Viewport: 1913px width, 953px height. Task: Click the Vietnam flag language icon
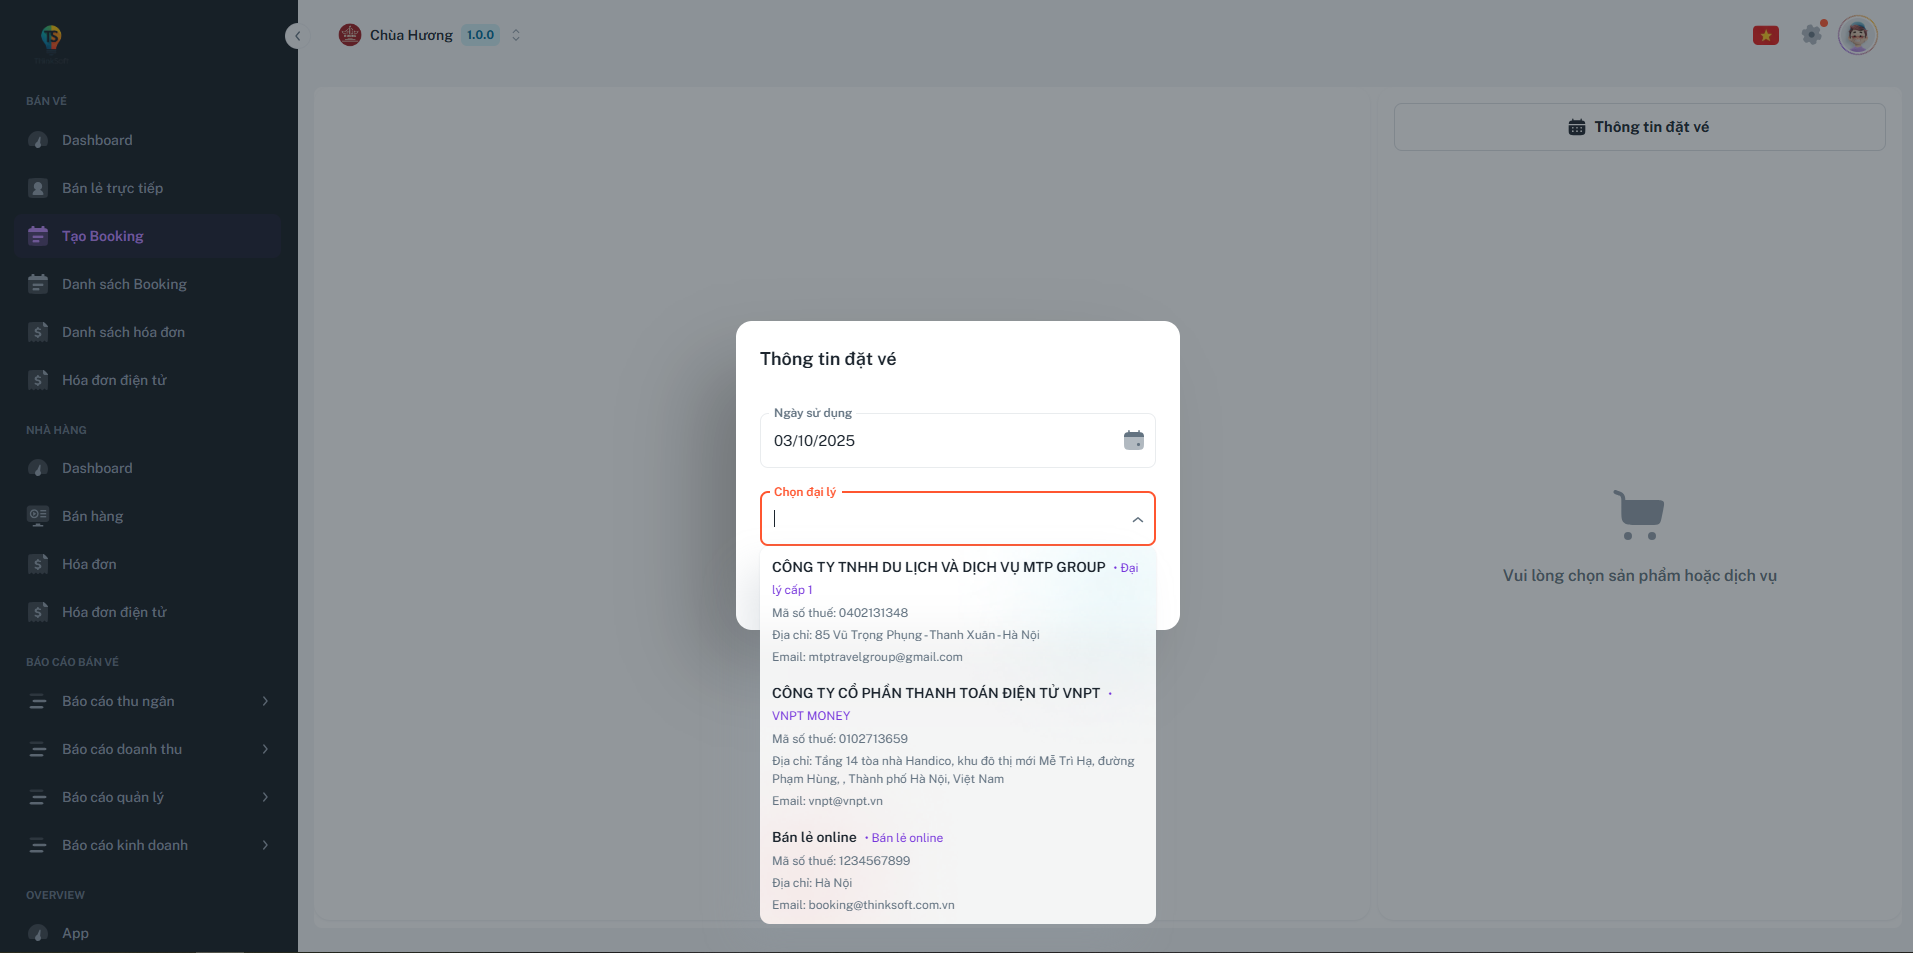click(1765, 36)
